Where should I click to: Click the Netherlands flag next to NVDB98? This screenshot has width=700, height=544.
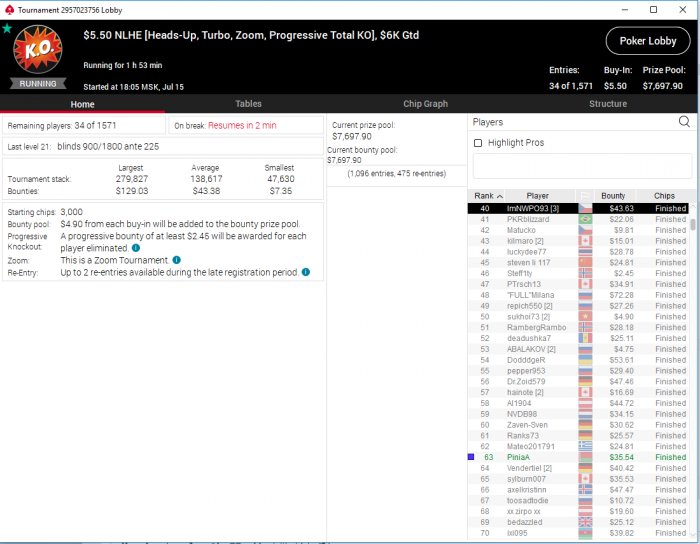[x=585, y=414]
